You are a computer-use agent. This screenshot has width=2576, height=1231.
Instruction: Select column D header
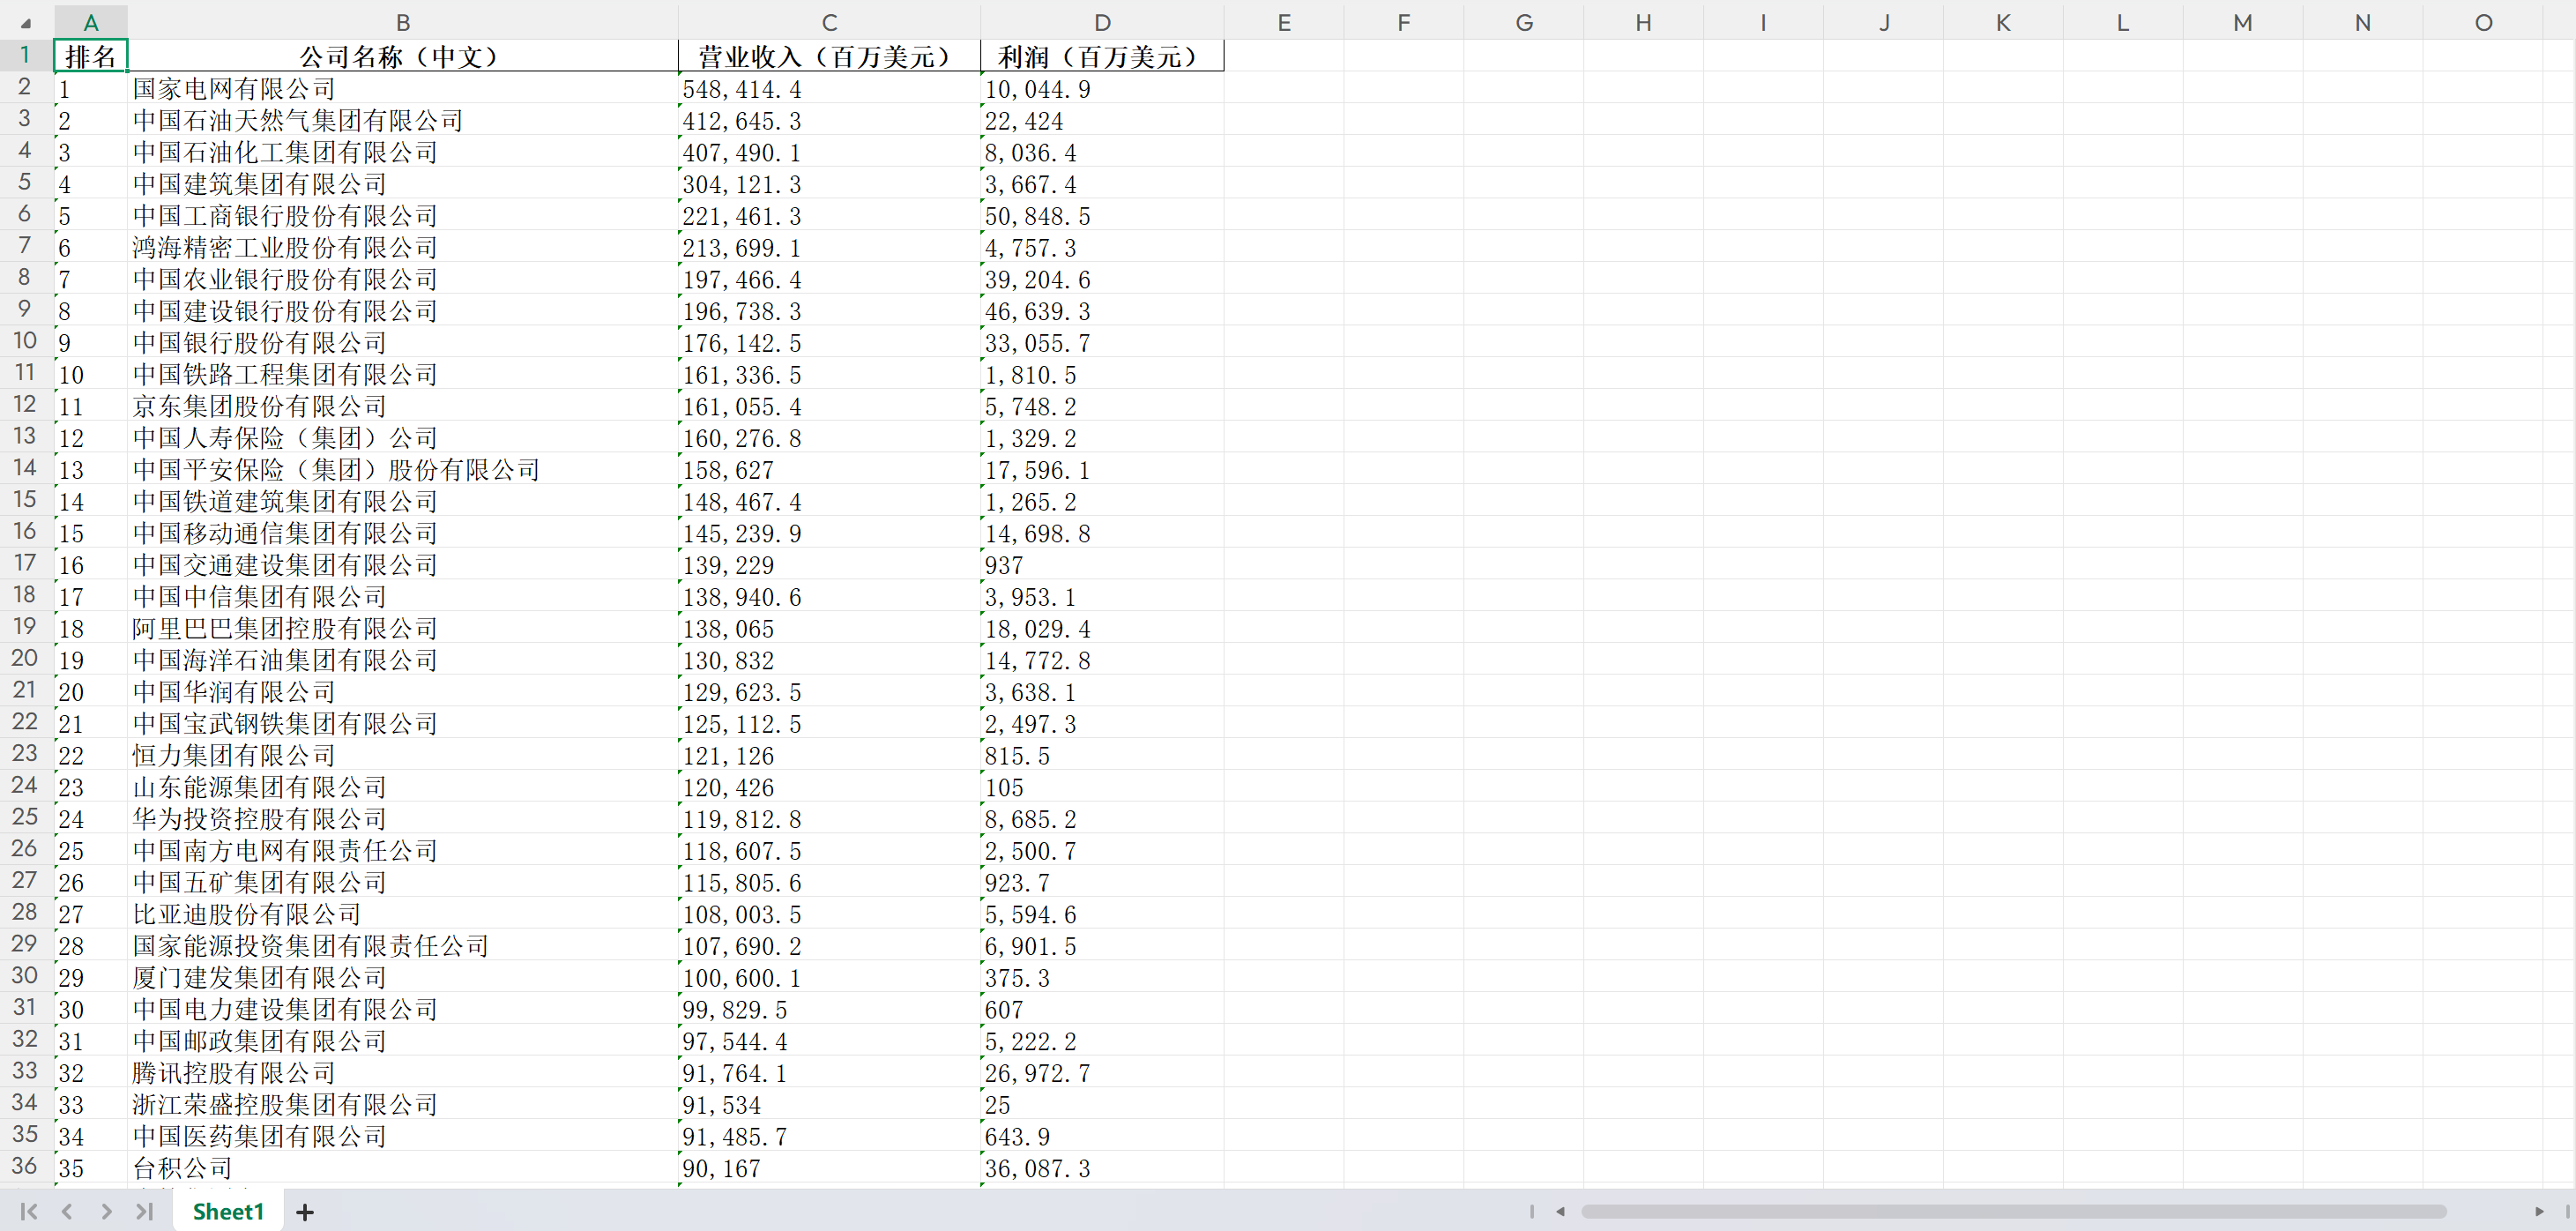(1101, 22)
